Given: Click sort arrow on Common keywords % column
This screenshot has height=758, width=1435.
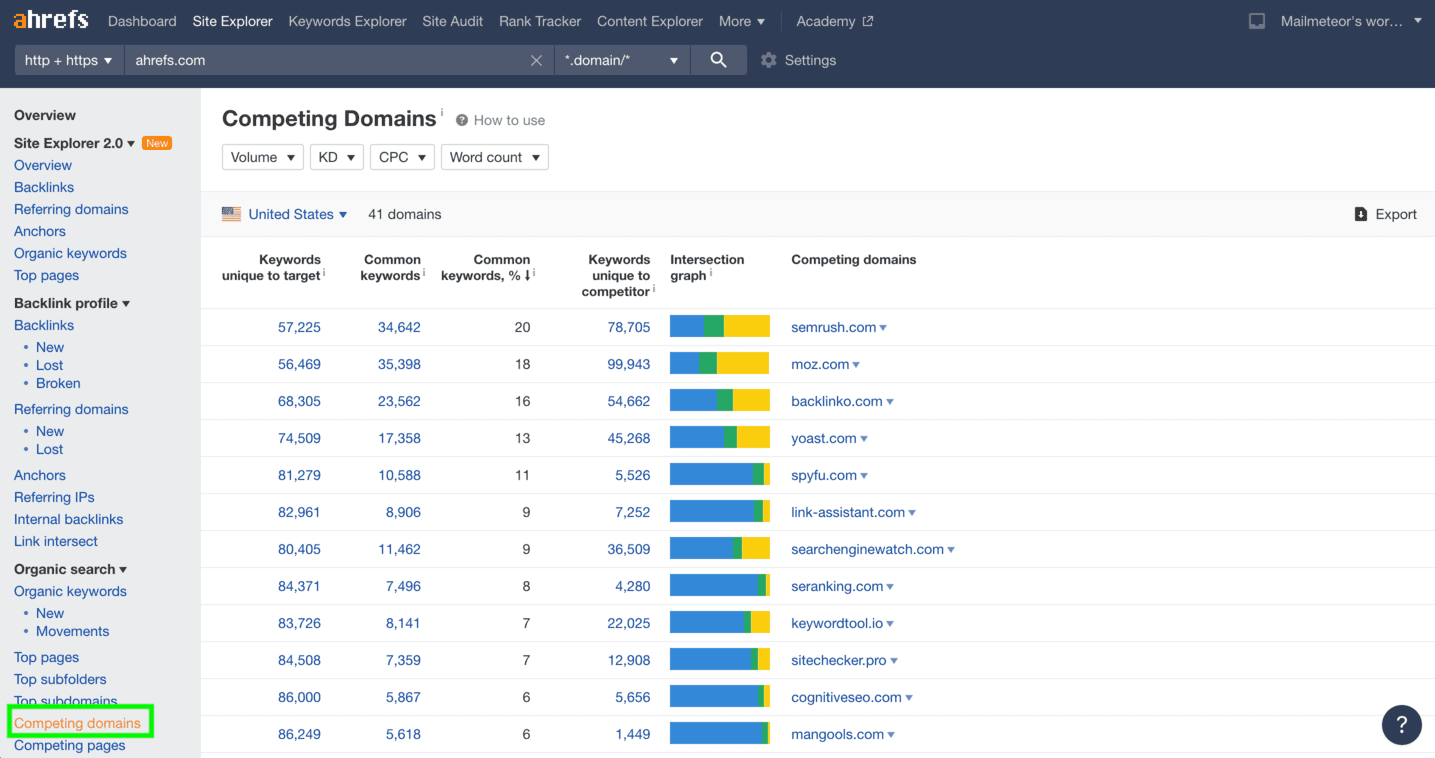Looking at the screenshot, I should pyautogui.click(x=527, y=276).
